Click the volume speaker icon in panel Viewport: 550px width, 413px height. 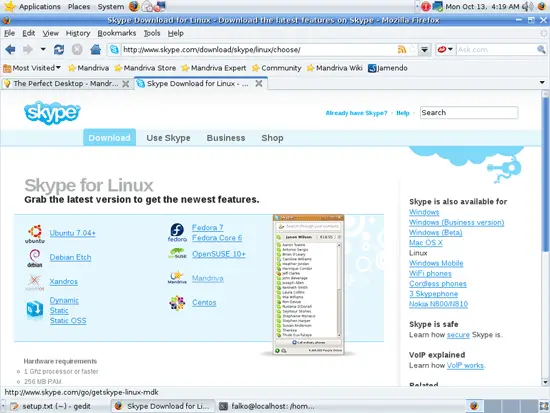click(528, 6)
